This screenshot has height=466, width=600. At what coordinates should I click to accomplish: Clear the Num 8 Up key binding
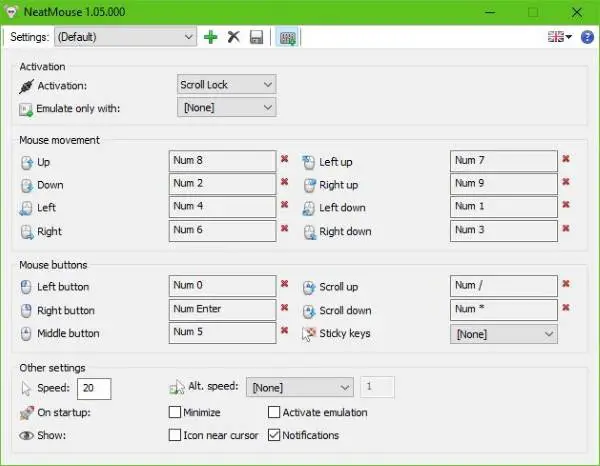(284, 159)
